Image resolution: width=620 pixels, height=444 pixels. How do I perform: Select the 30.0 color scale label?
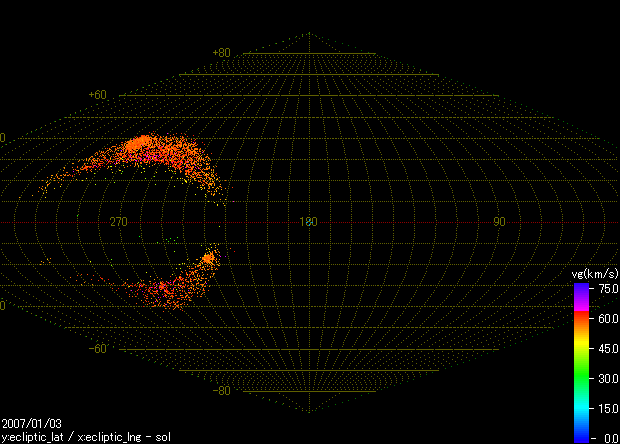pyautogui.click(x=606, y=378)
